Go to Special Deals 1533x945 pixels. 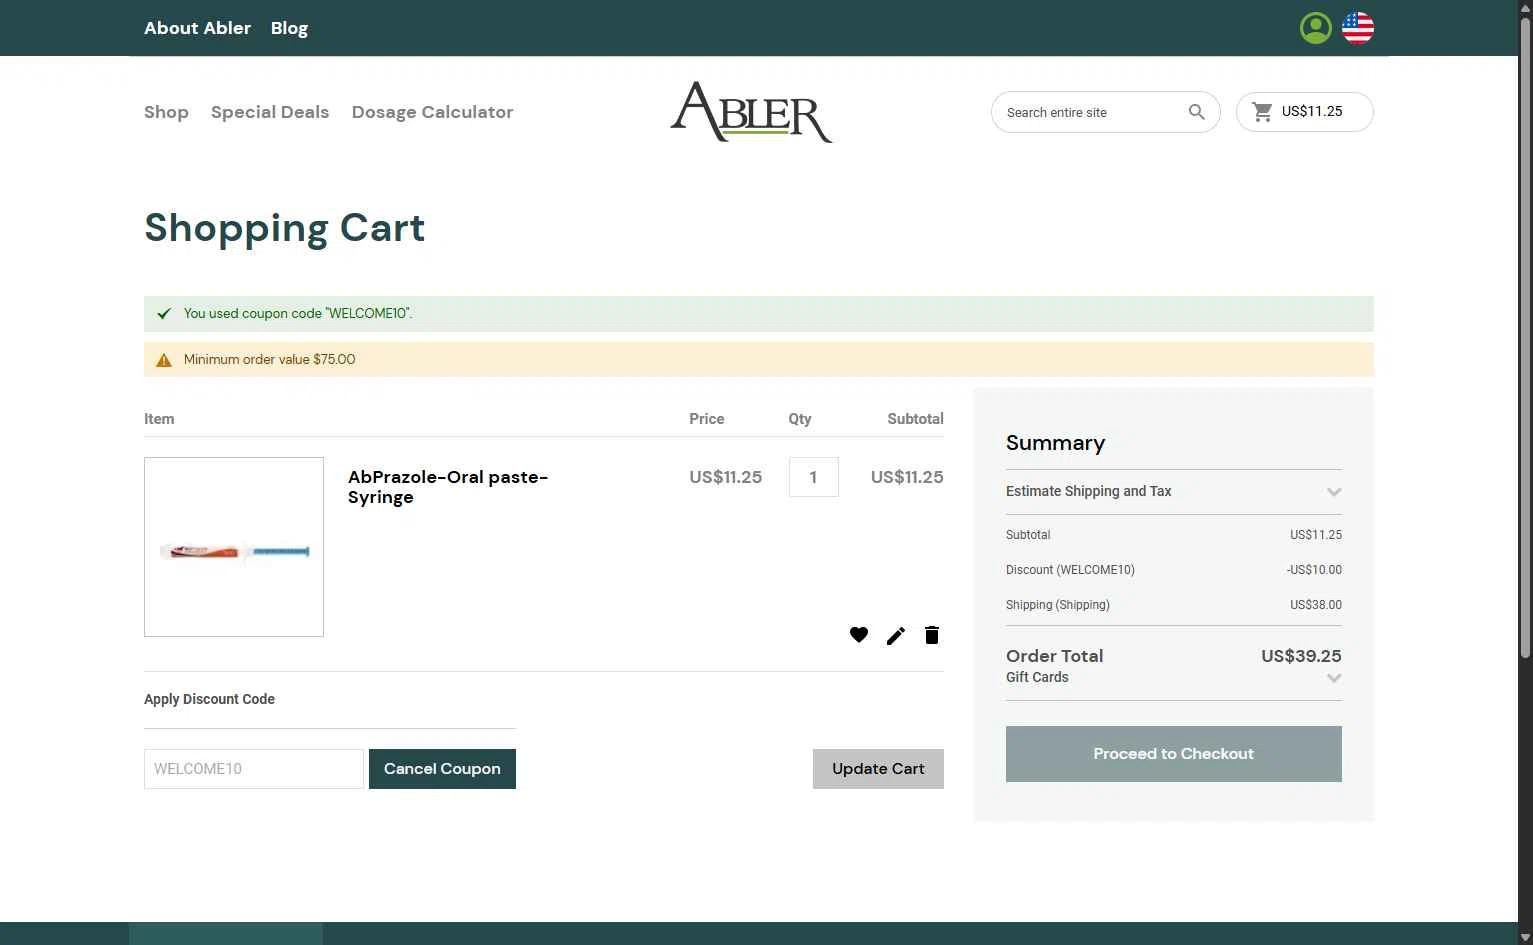[x=270, y=112]
